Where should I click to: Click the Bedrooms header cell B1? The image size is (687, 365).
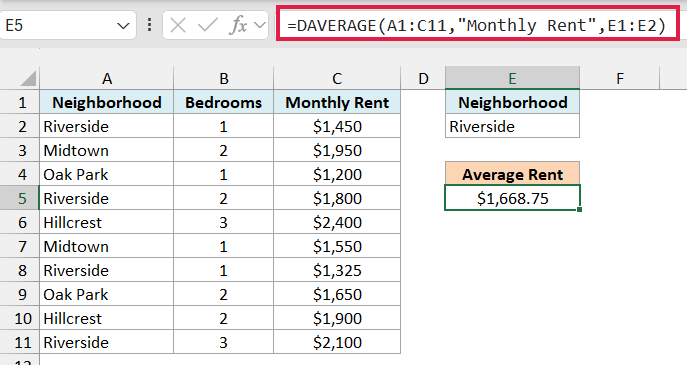pyautogui.click(x=223, y=103)
